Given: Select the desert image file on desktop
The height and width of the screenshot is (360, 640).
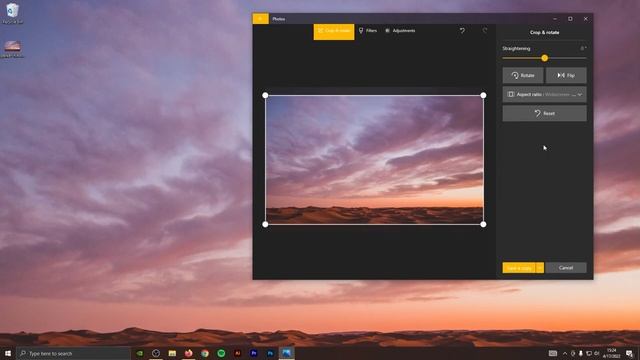Looking at the screenshot, I should point(12,49).
